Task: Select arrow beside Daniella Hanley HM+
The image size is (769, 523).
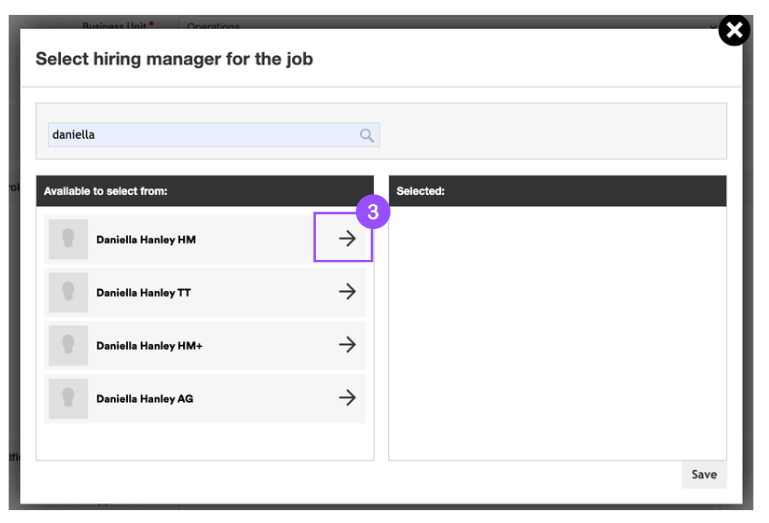Action: click(346, 345)
